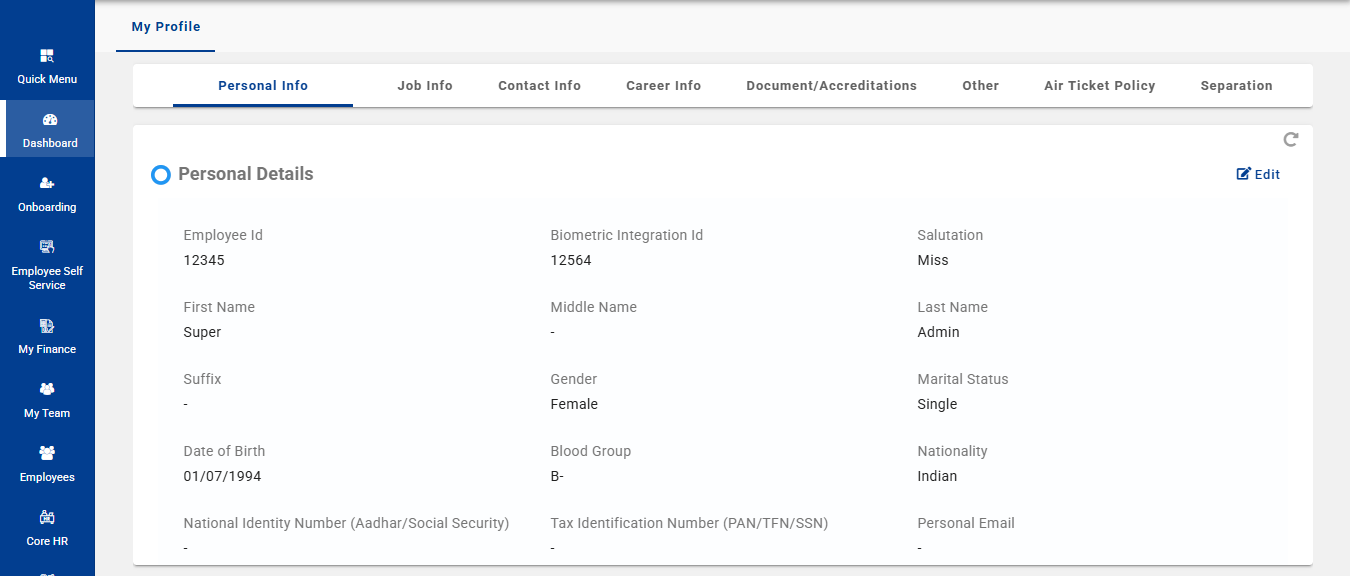
Task: Open Core HR from the sidebar
Action: [x=47, y=518]
